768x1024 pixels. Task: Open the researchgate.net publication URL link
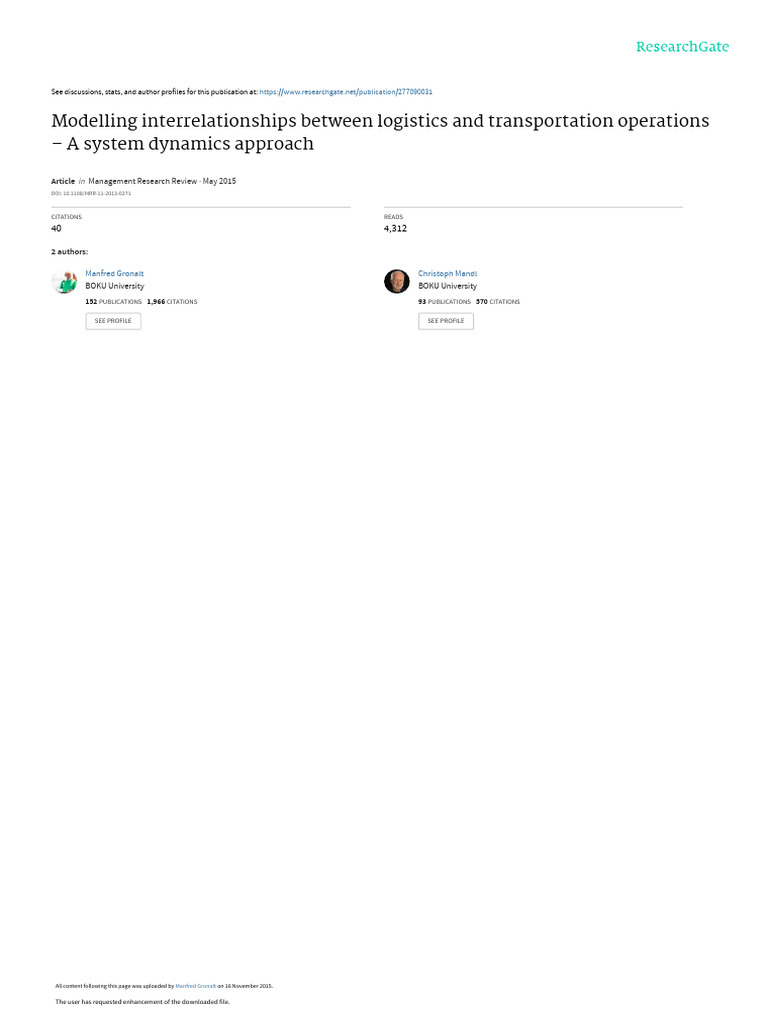tap(345, 92)
